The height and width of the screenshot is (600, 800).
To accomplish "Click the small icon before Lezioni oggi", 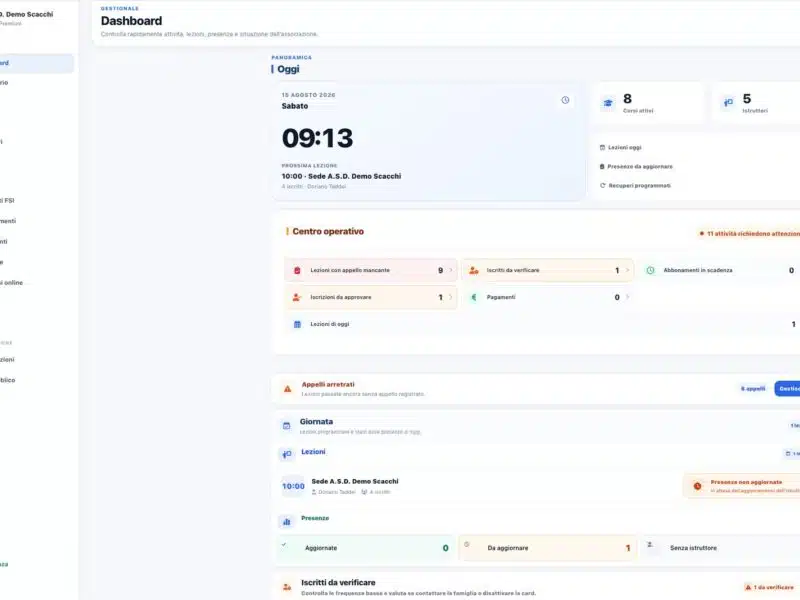I will pyautogui.click(x=602, y=147).
